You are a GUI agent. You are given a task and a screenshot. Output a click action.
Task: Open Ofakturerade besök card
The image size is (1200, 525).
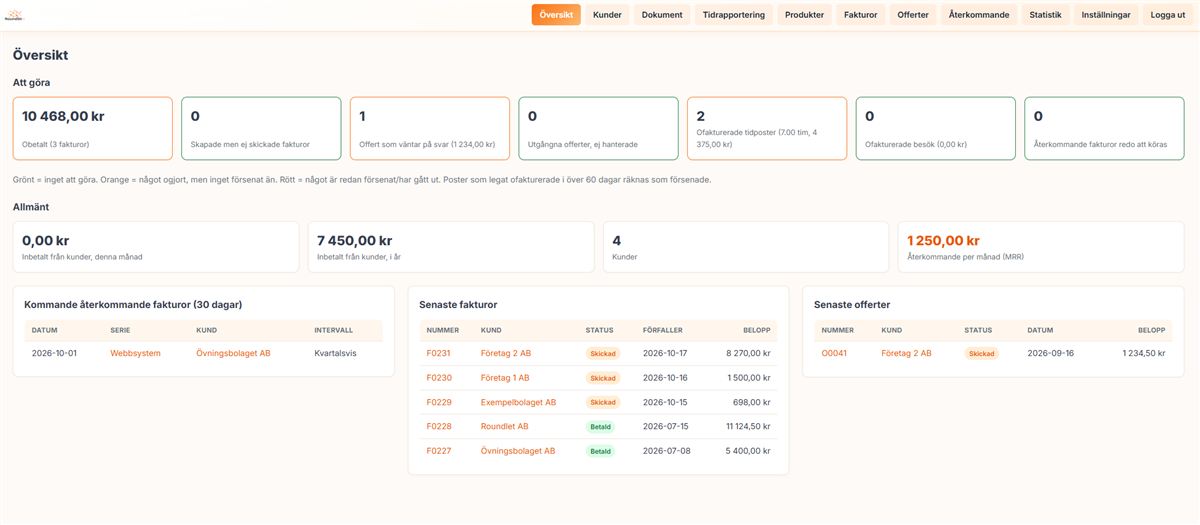click(936, 129)
